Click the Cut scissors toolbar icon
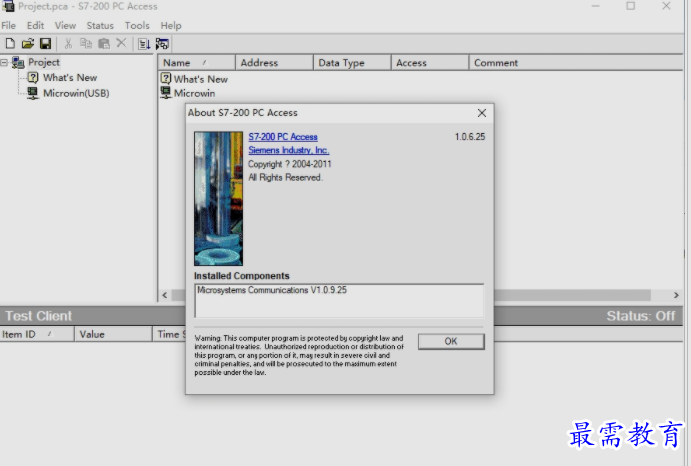The width and height of the screenshot is (691, 466). (x=68, y=44)
